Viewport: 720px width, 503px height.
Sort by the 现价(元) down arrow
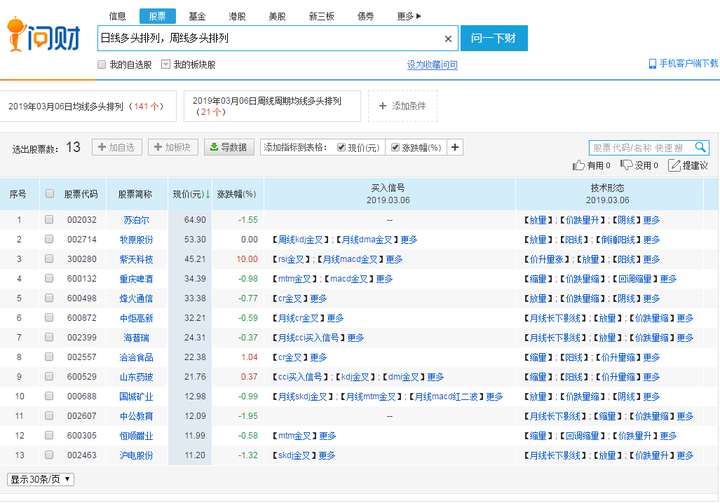[208, 194]
